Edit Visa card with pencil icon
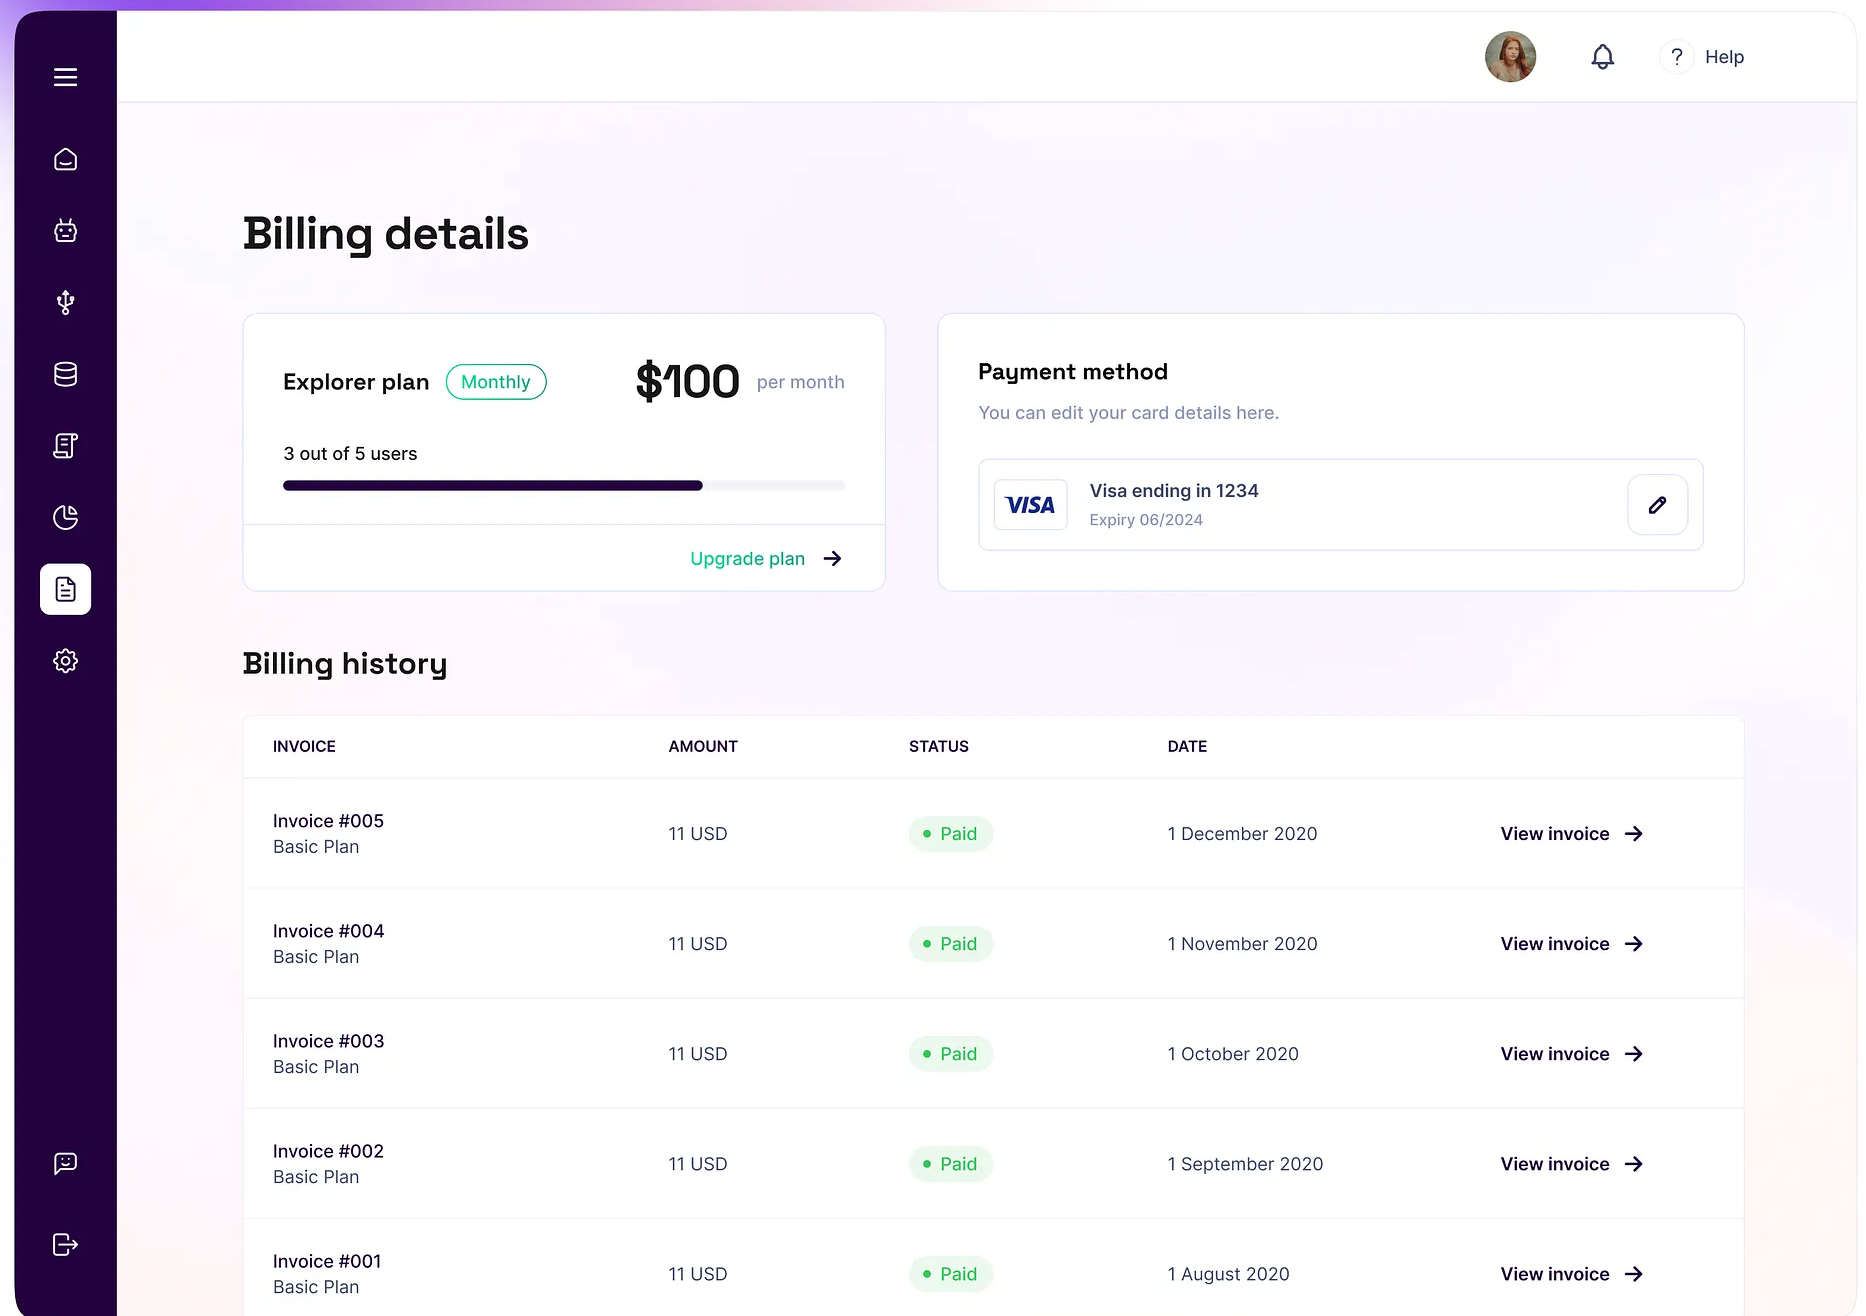The width and height of the screenshot is (1866, 1316). tap(1657, 505)
